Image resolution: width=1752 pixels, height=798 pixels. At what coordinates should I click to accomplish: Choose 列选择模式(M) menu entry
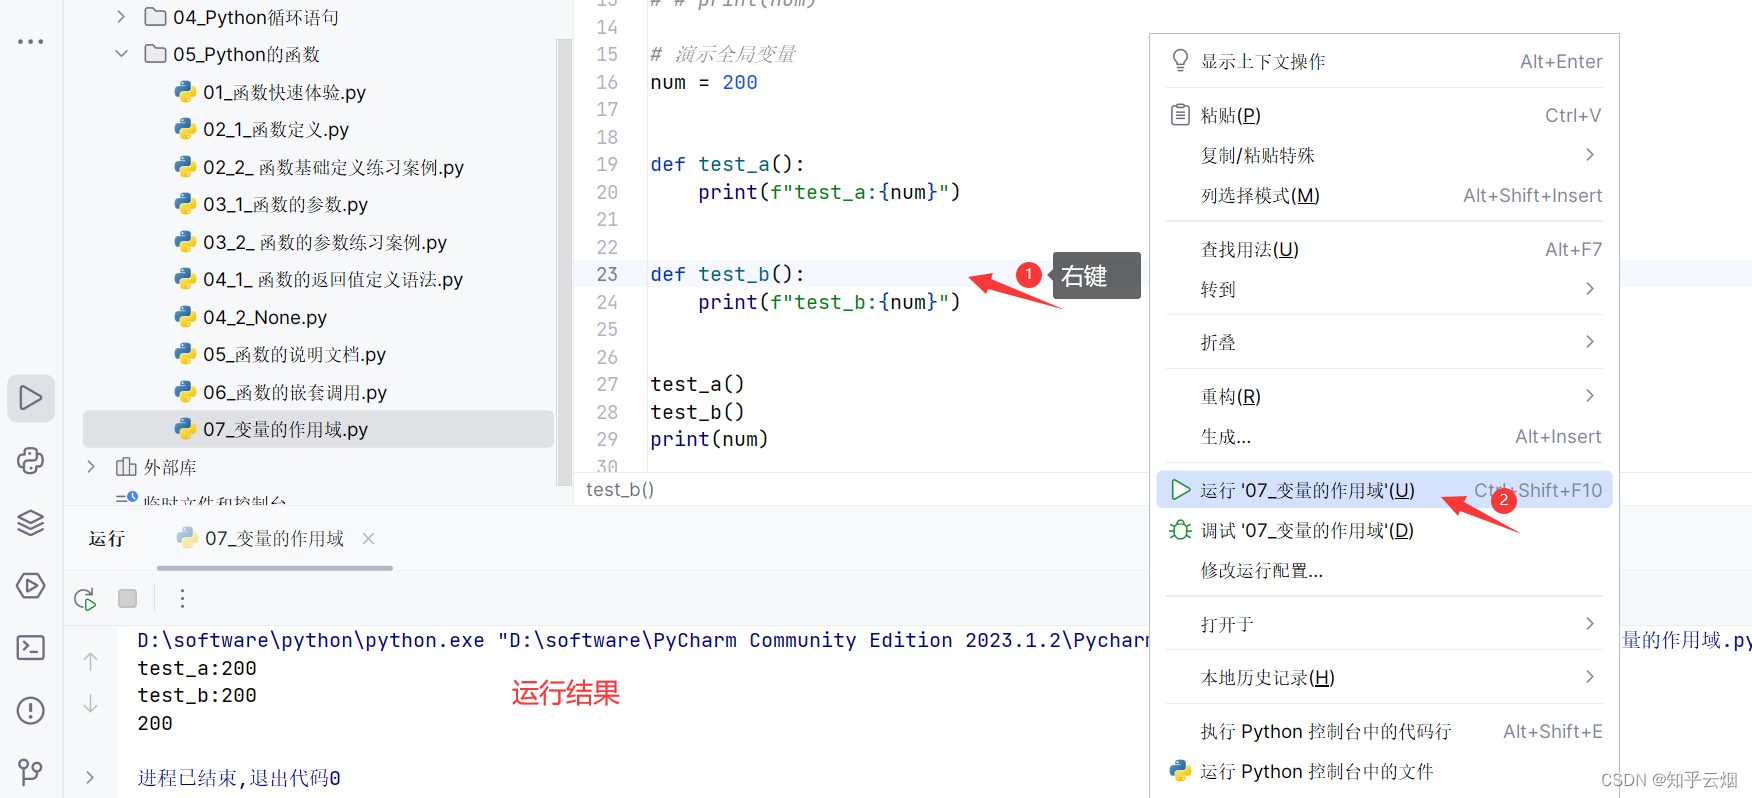(1384, 195)
